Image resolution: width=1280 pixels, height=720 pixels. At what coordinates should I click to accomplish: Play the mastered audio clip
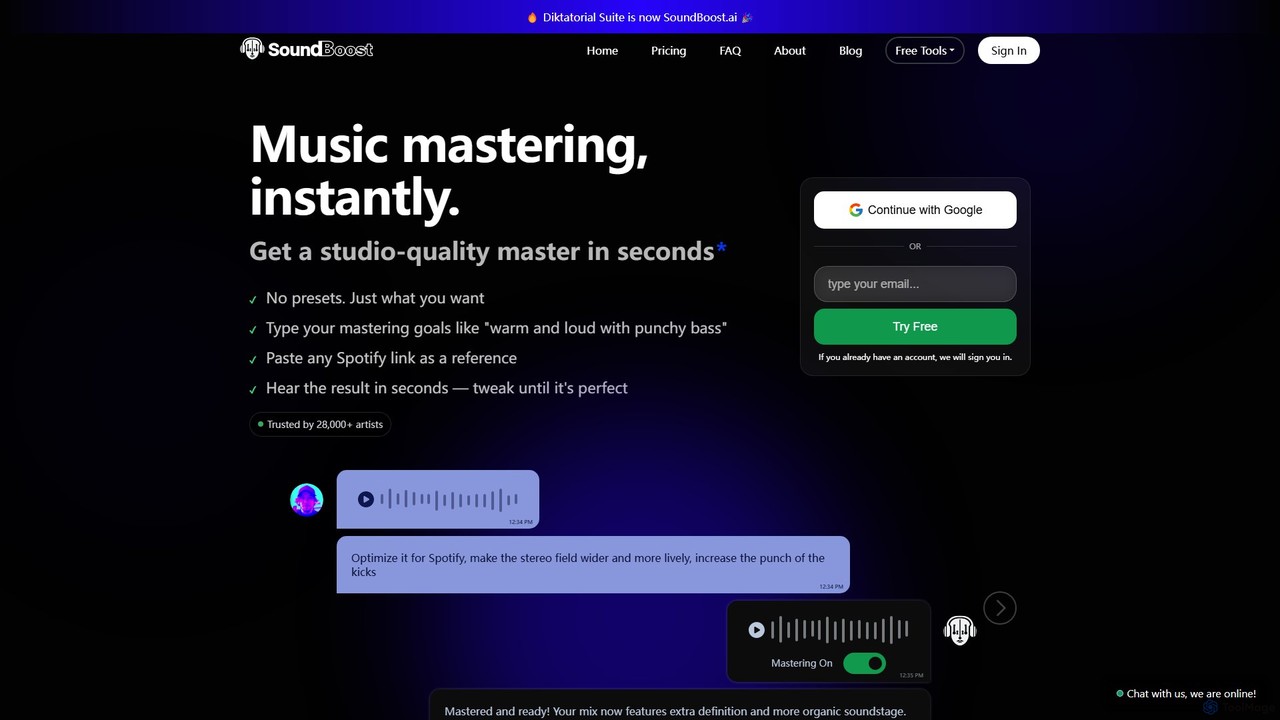point(757,630)
